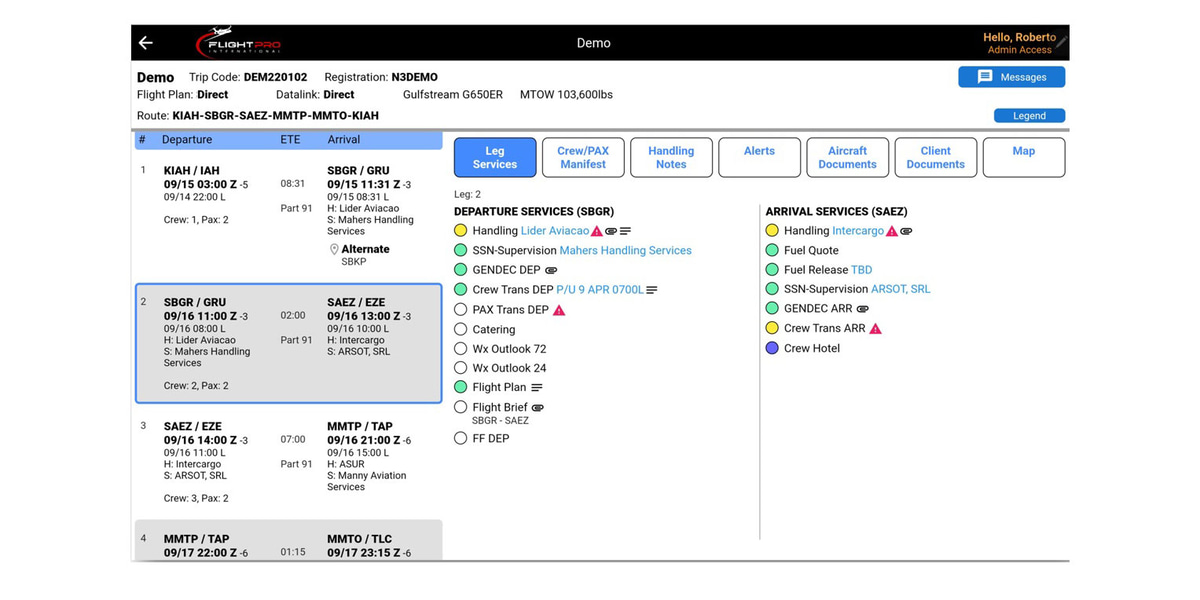1200x600 pixels.
Task: Open the paperclip attachment on GENDEC DEP
Action: (x=551, y=269)
